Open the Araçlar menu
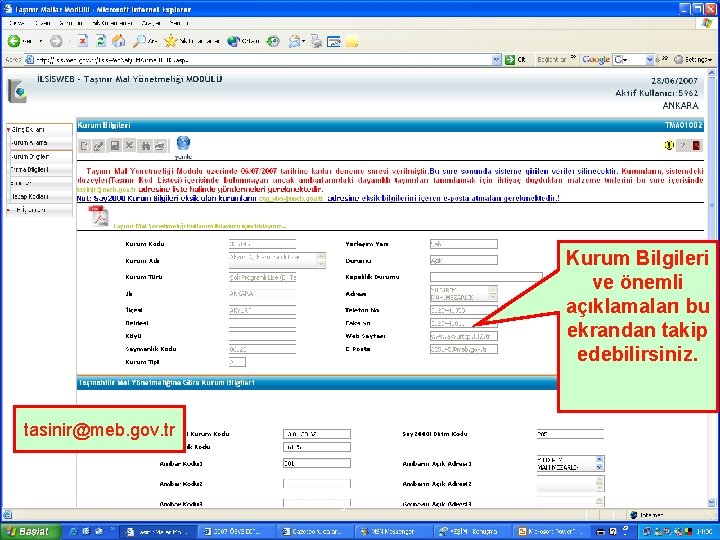This screenshot has height=540, width=720. click(x=151, y=22)
